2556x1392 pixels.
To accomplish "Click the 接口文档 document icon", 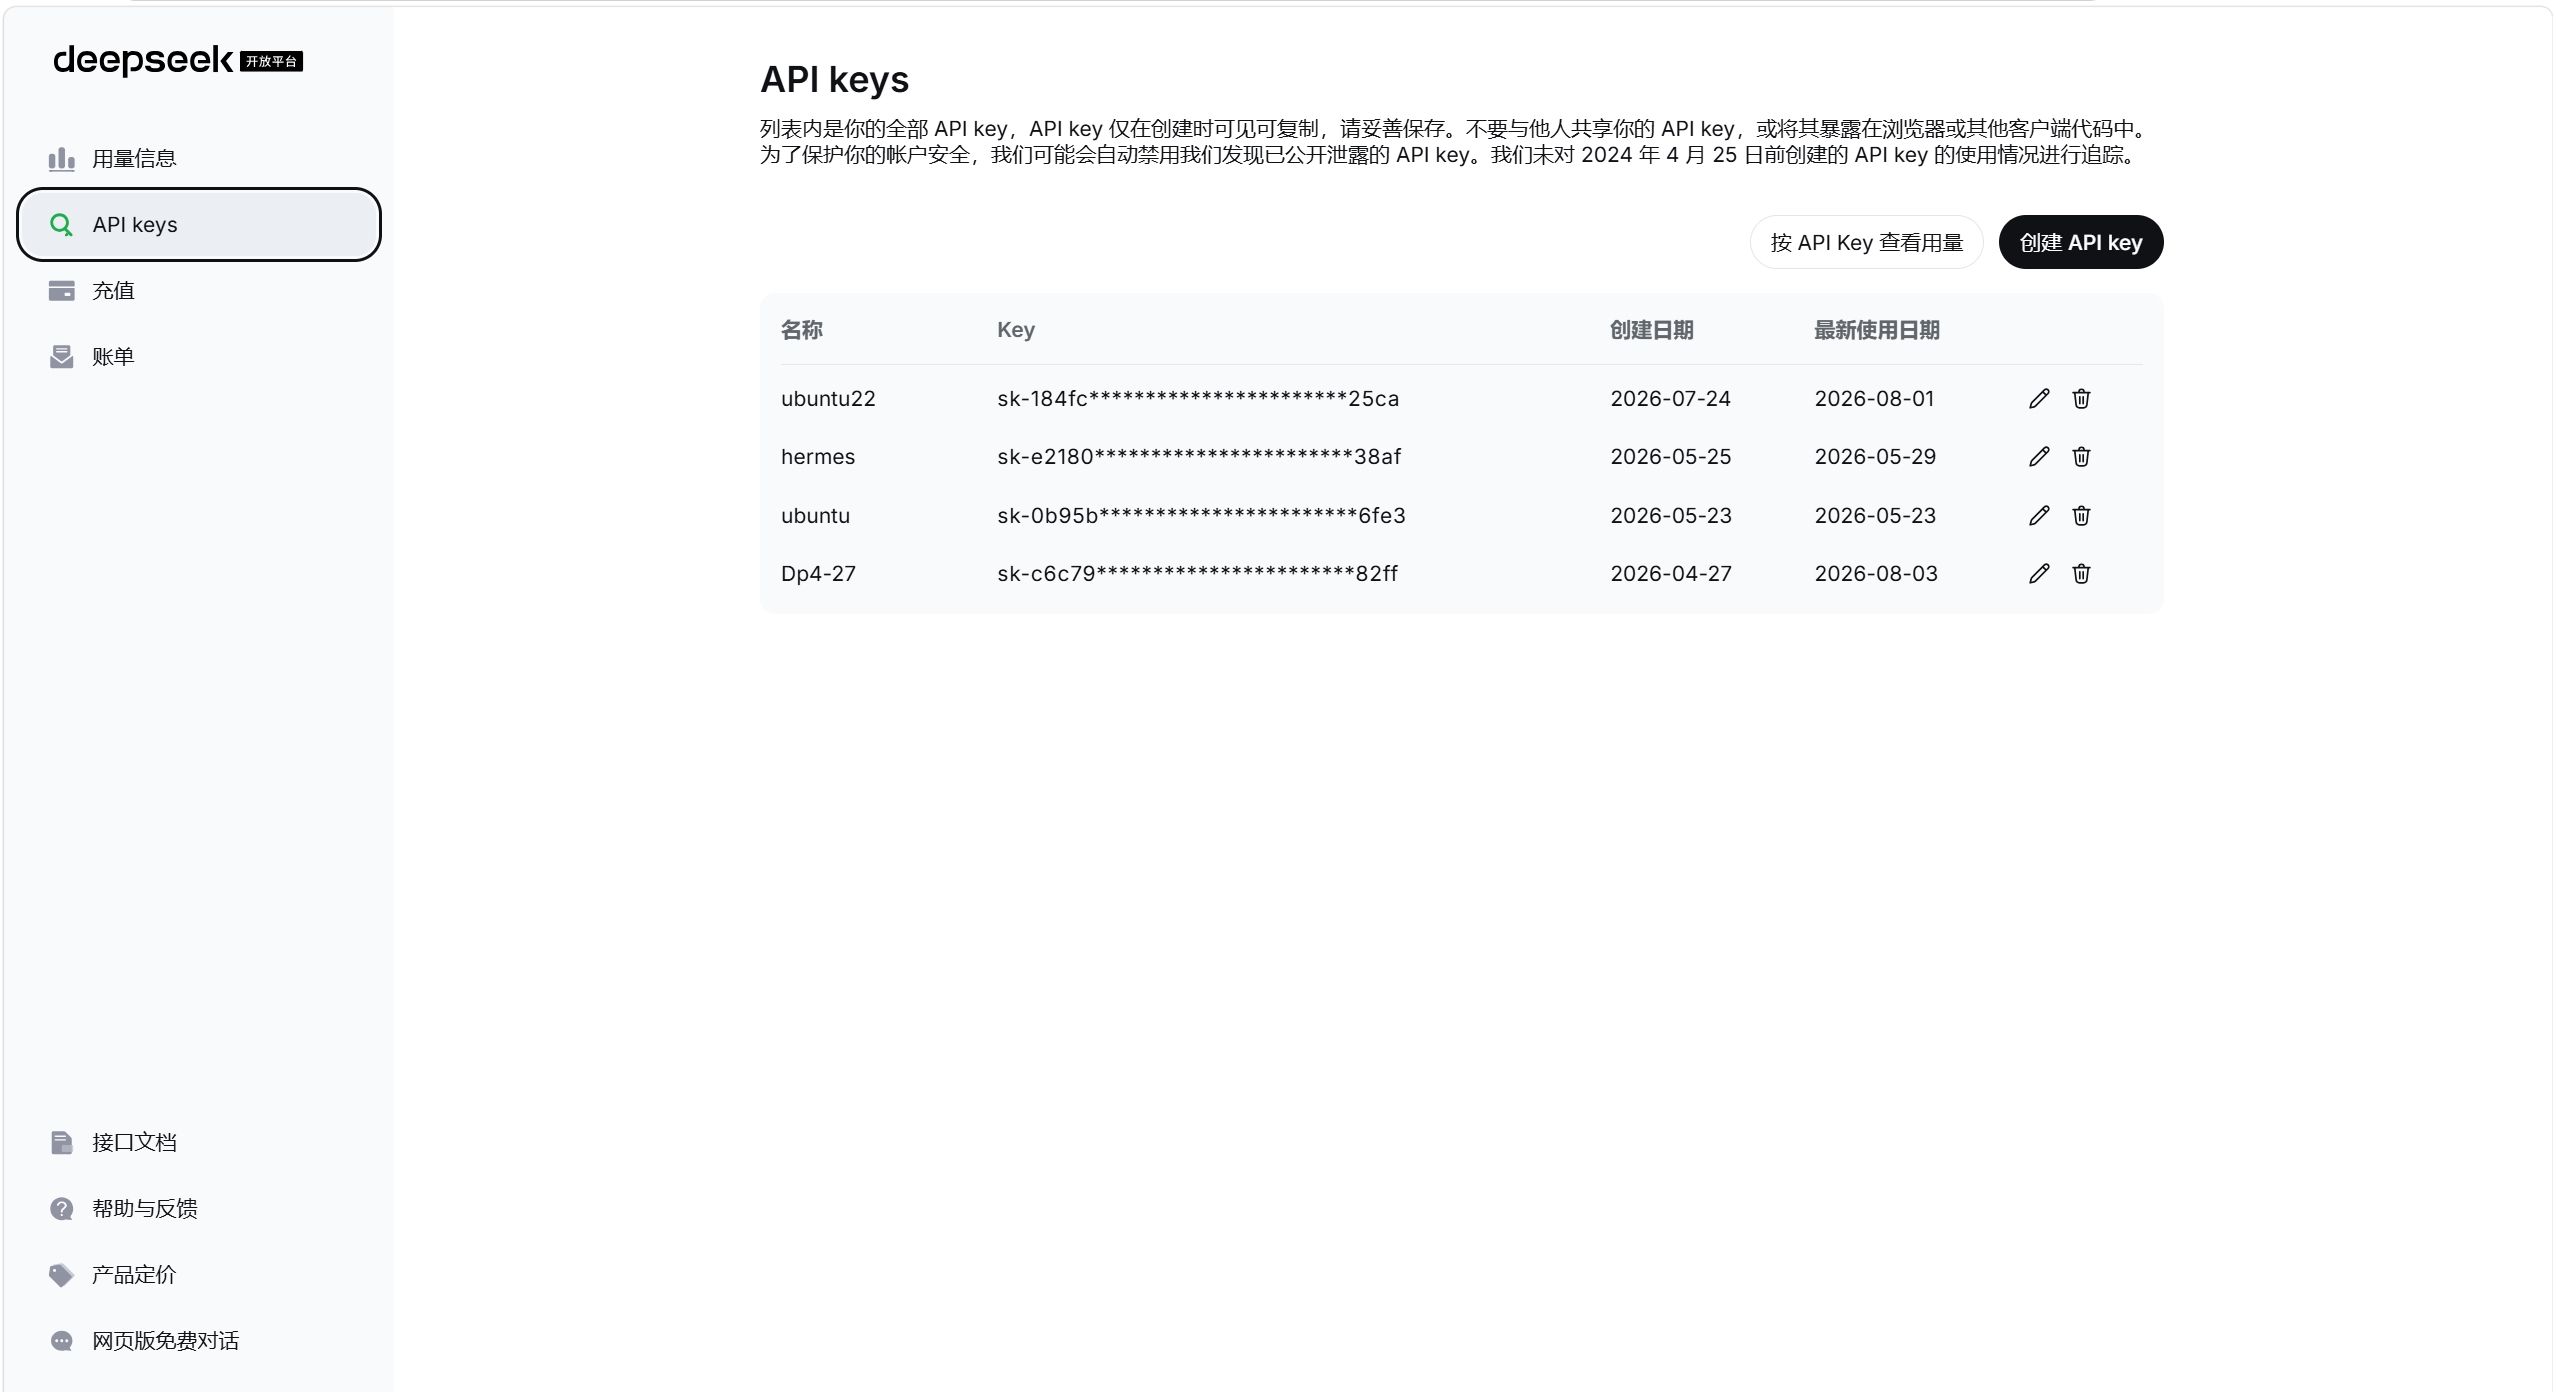I will click(x=62, y=1143).
